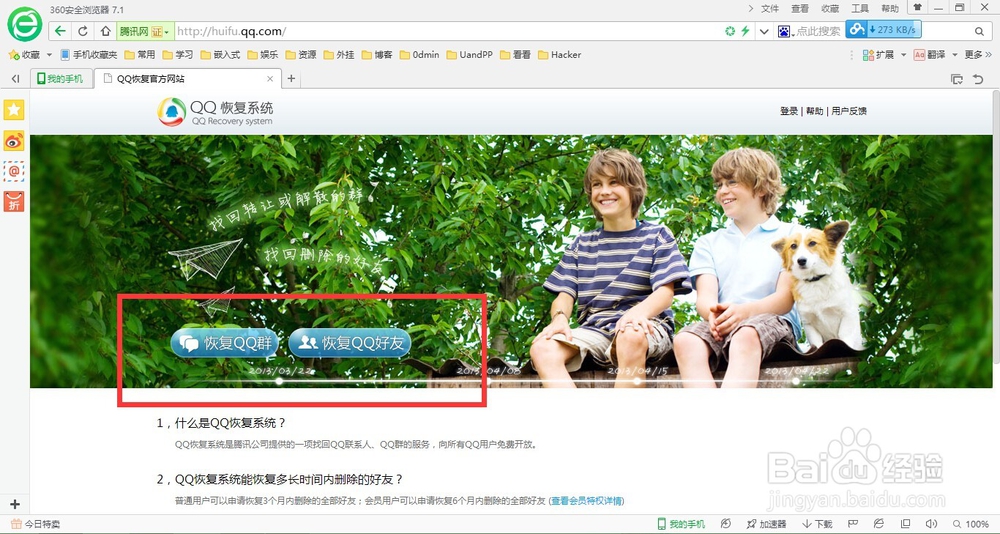Click the skin (shirt) icon in title bar
The width and height of the screenshot is (1000, 534).
[x=917, y=8]
